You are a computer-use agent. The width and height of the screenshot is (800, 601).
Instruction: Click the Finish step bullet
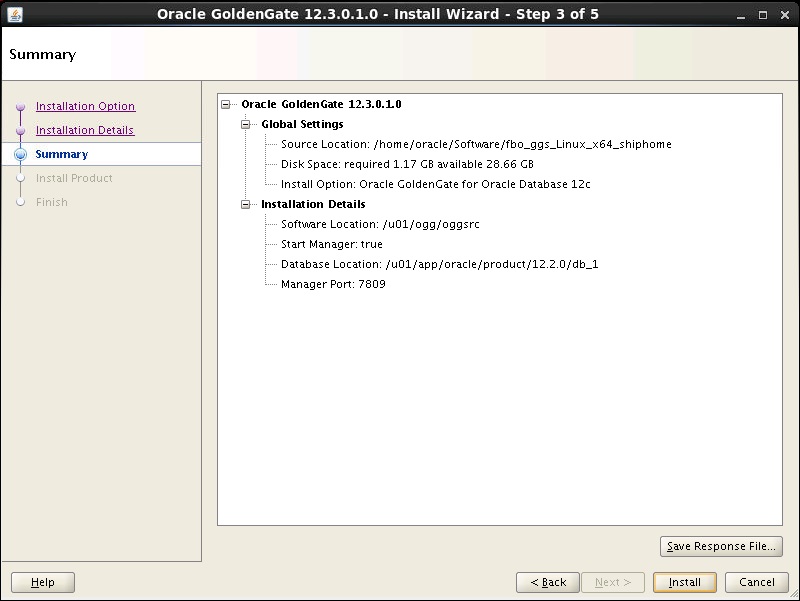[x=20, y=202]
